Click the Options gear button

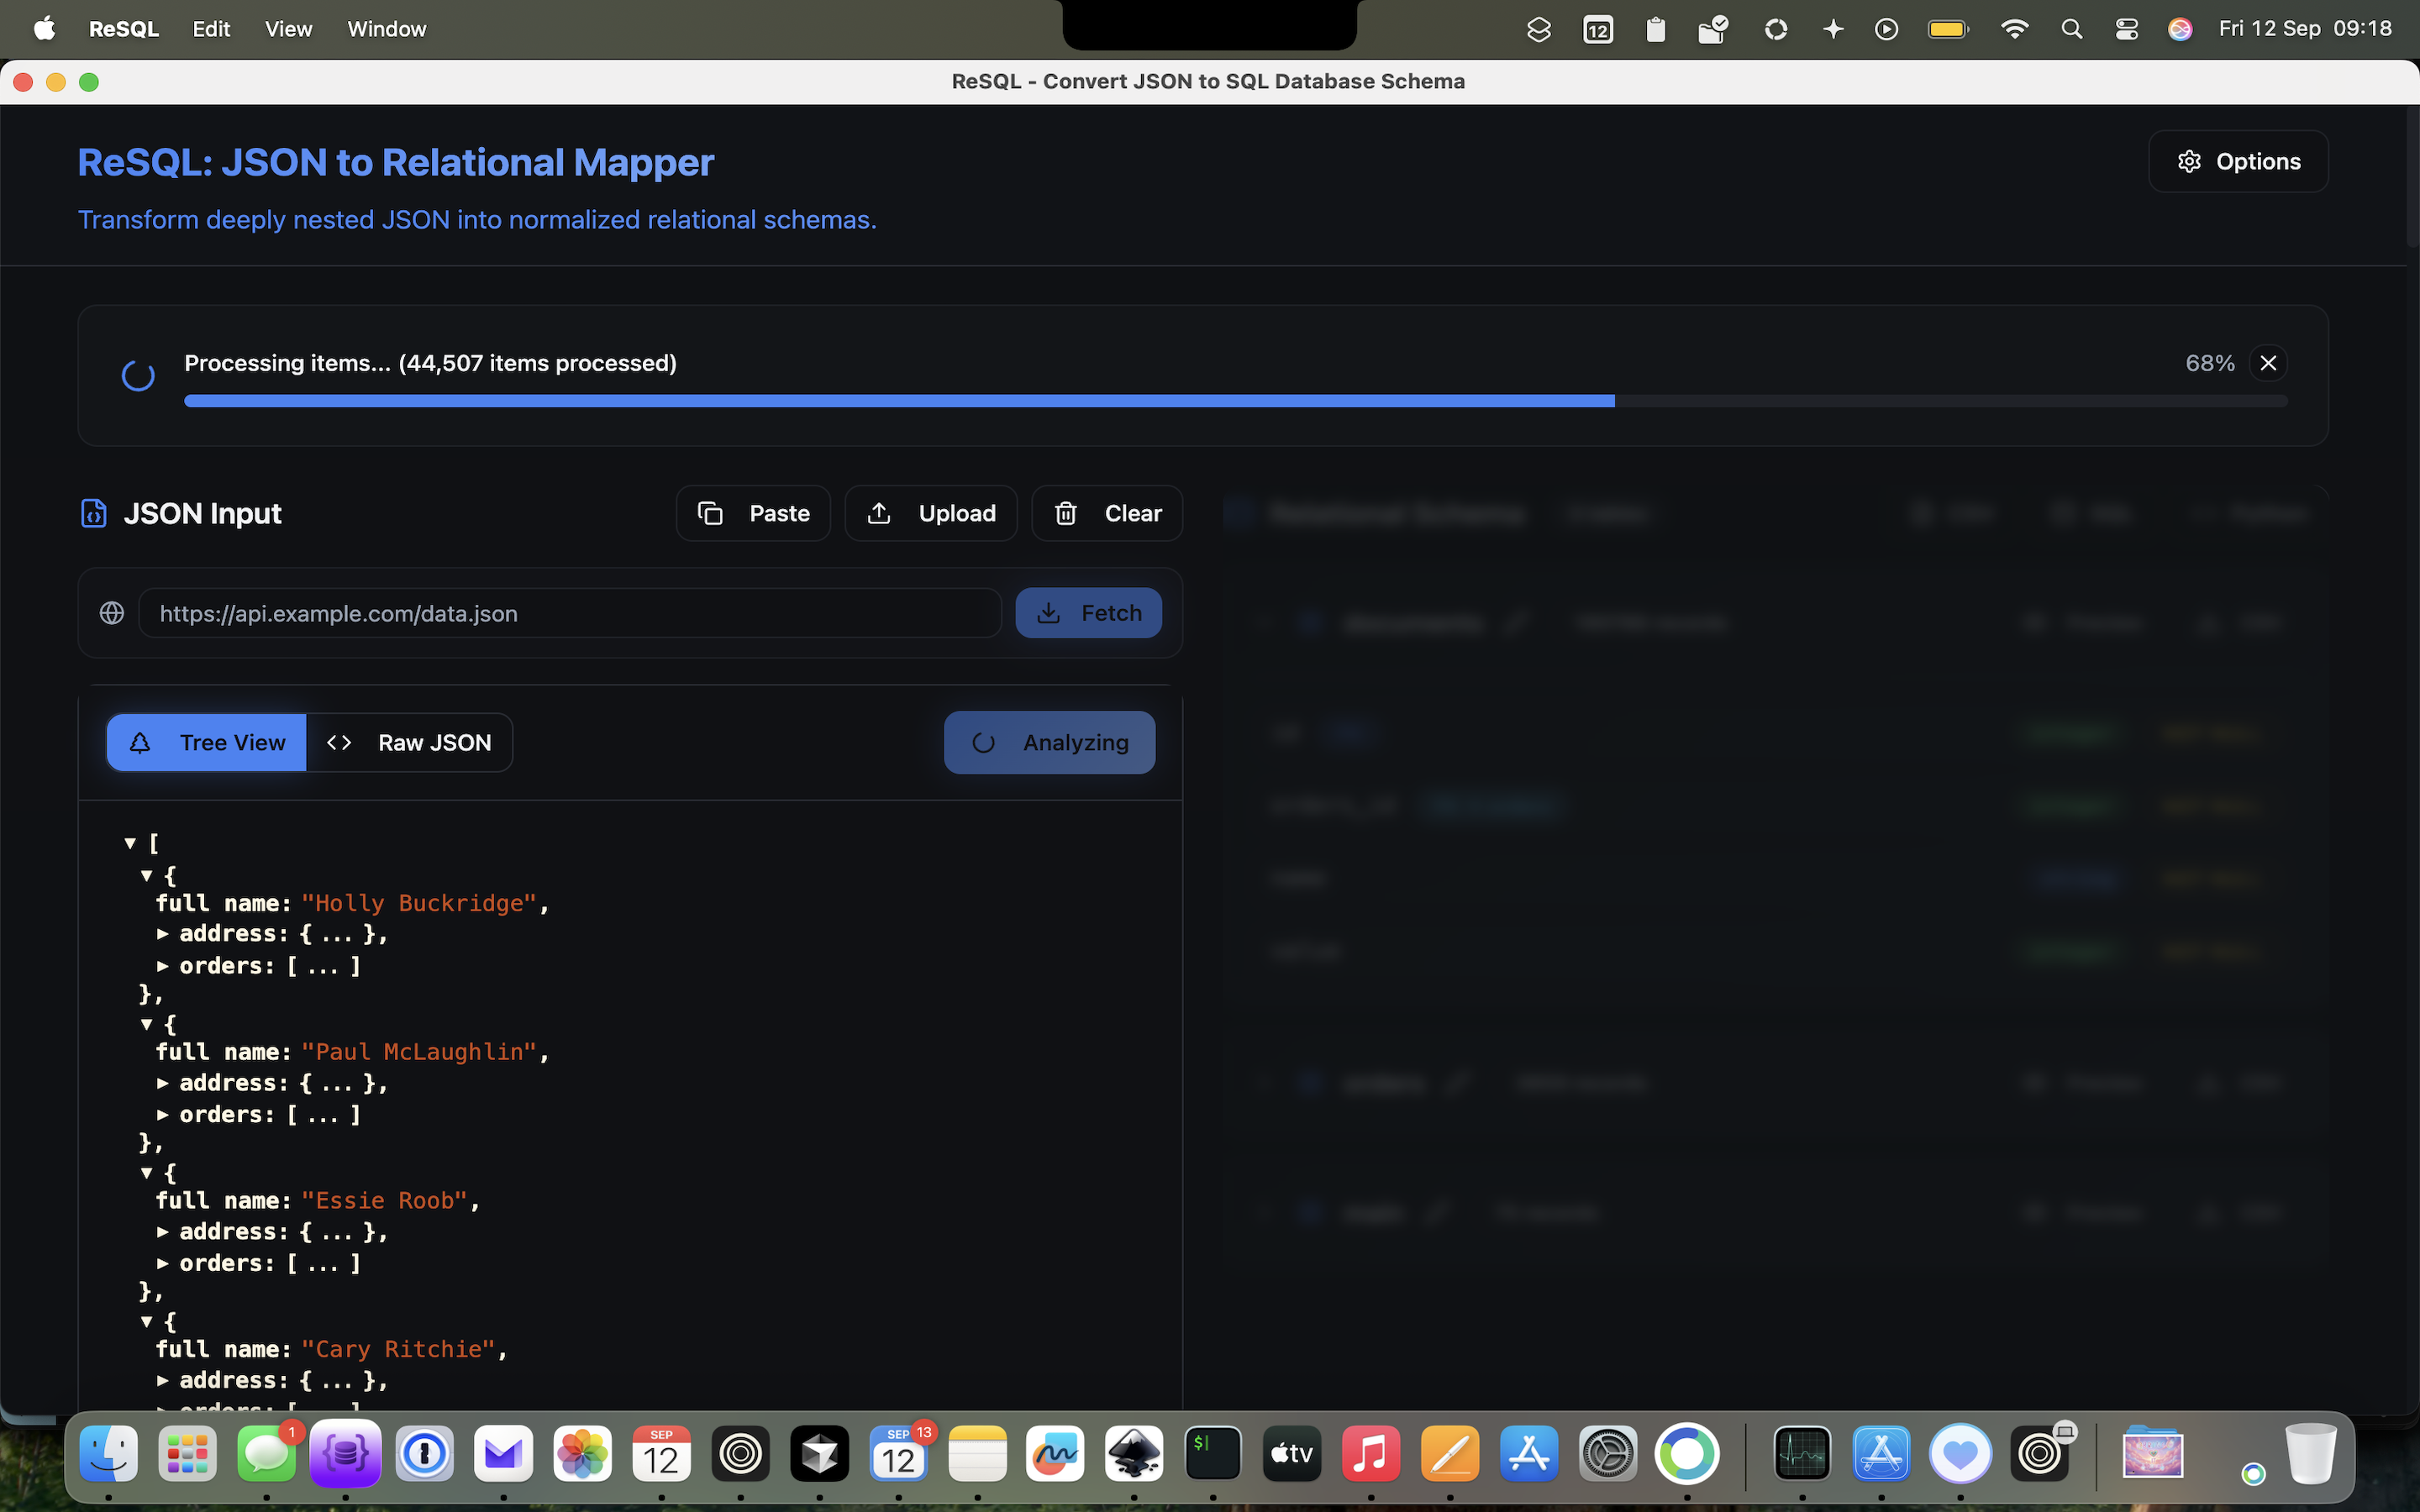[x=2237, y=161]
